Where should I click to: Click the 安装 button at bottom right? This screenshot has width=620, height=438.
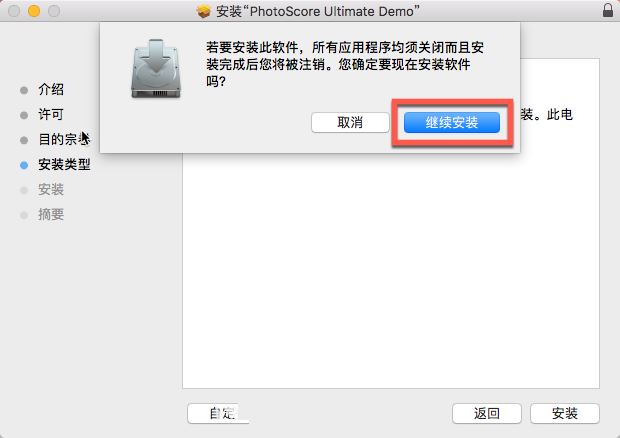pyautogui.click(x=565, y=413)
